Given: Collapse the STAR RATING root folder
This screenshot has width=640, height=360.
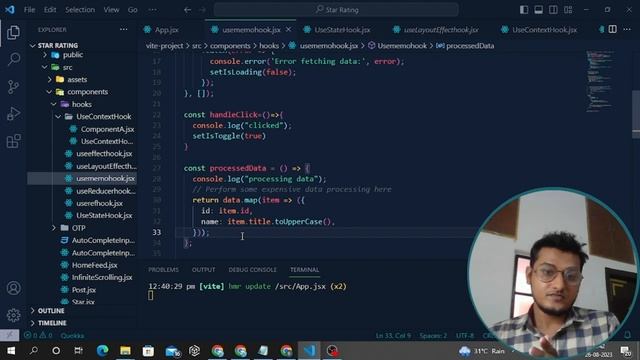Looking at the screenshot, I should (58, 45).
